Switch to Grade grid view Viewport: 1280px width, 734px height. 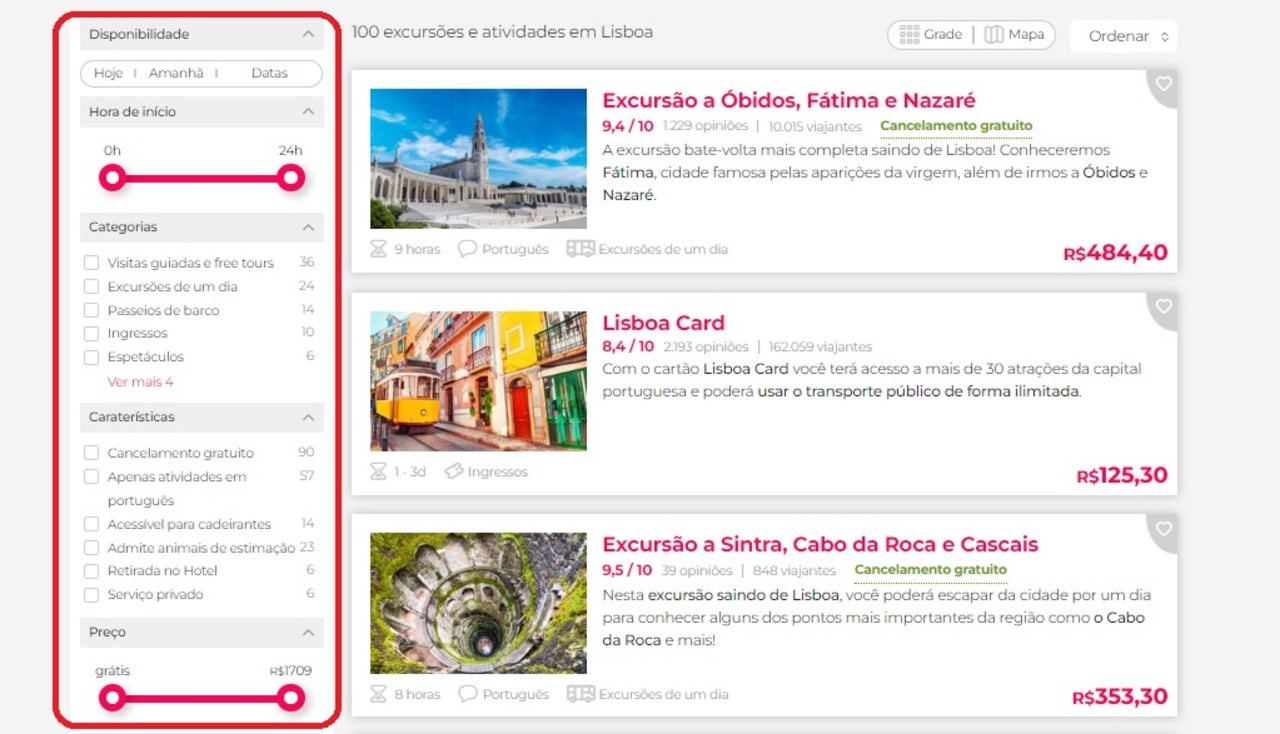(930, 35)
